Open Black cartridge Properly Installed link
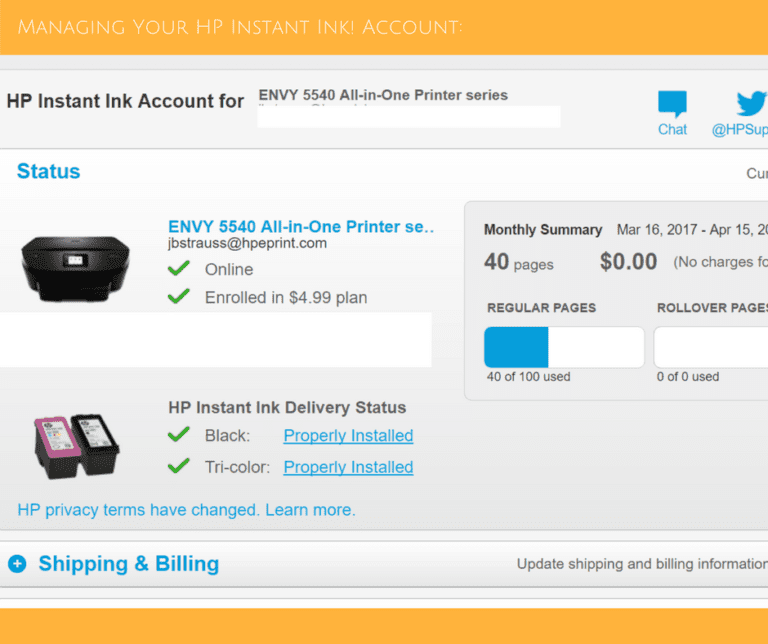This screenshot has height=644, width=768. click(348, 436)
